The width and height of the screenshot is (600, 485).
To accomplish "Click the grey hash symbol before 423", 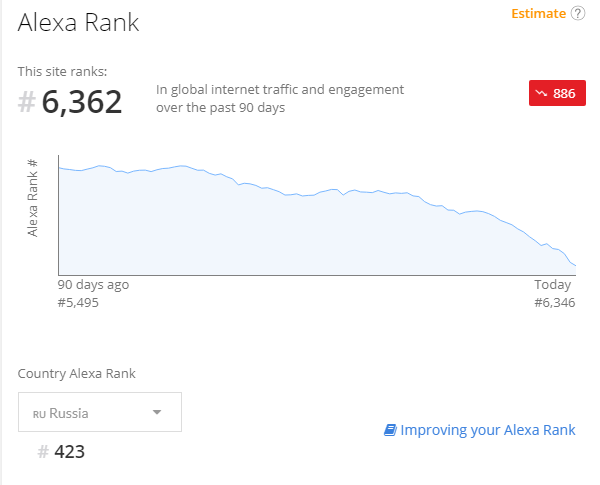I will (43, 452).
